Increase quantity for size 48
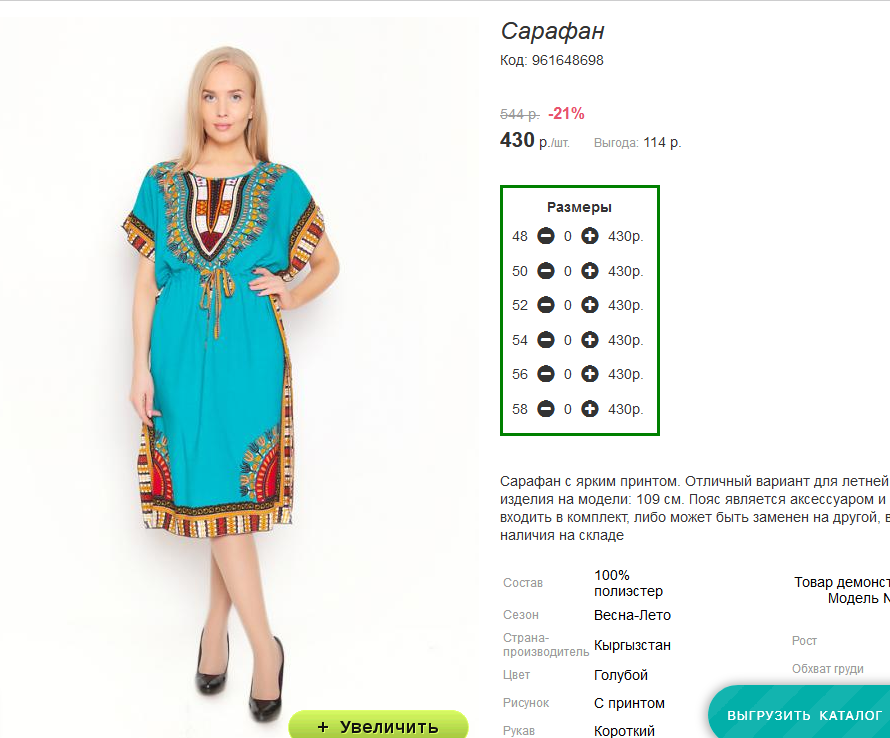This screenshot has width=890, height=738. pos(590,236)
